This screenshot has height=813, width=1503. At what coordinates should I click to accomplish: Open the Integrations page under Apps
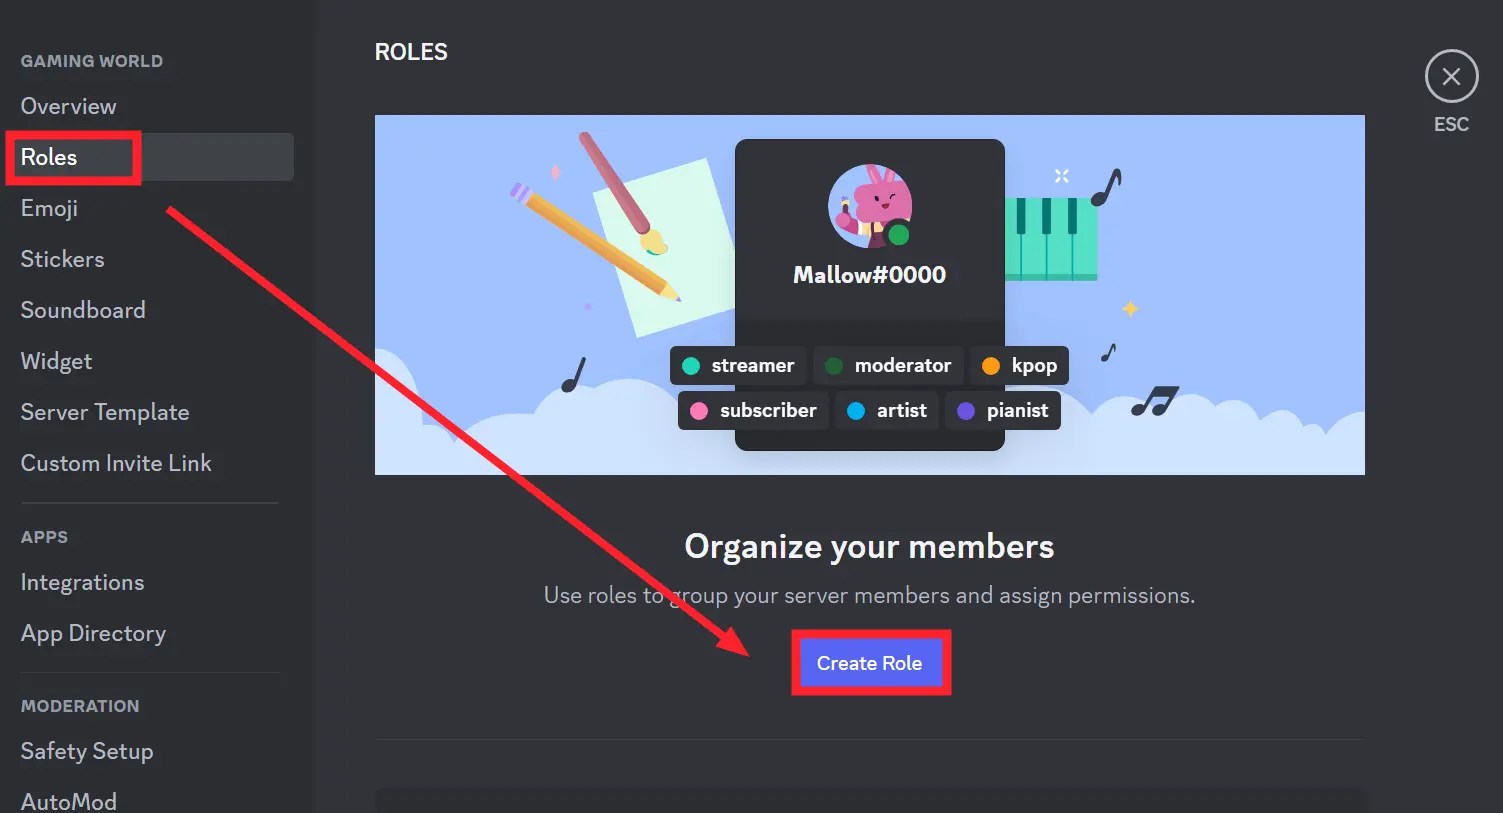(82, 582)
